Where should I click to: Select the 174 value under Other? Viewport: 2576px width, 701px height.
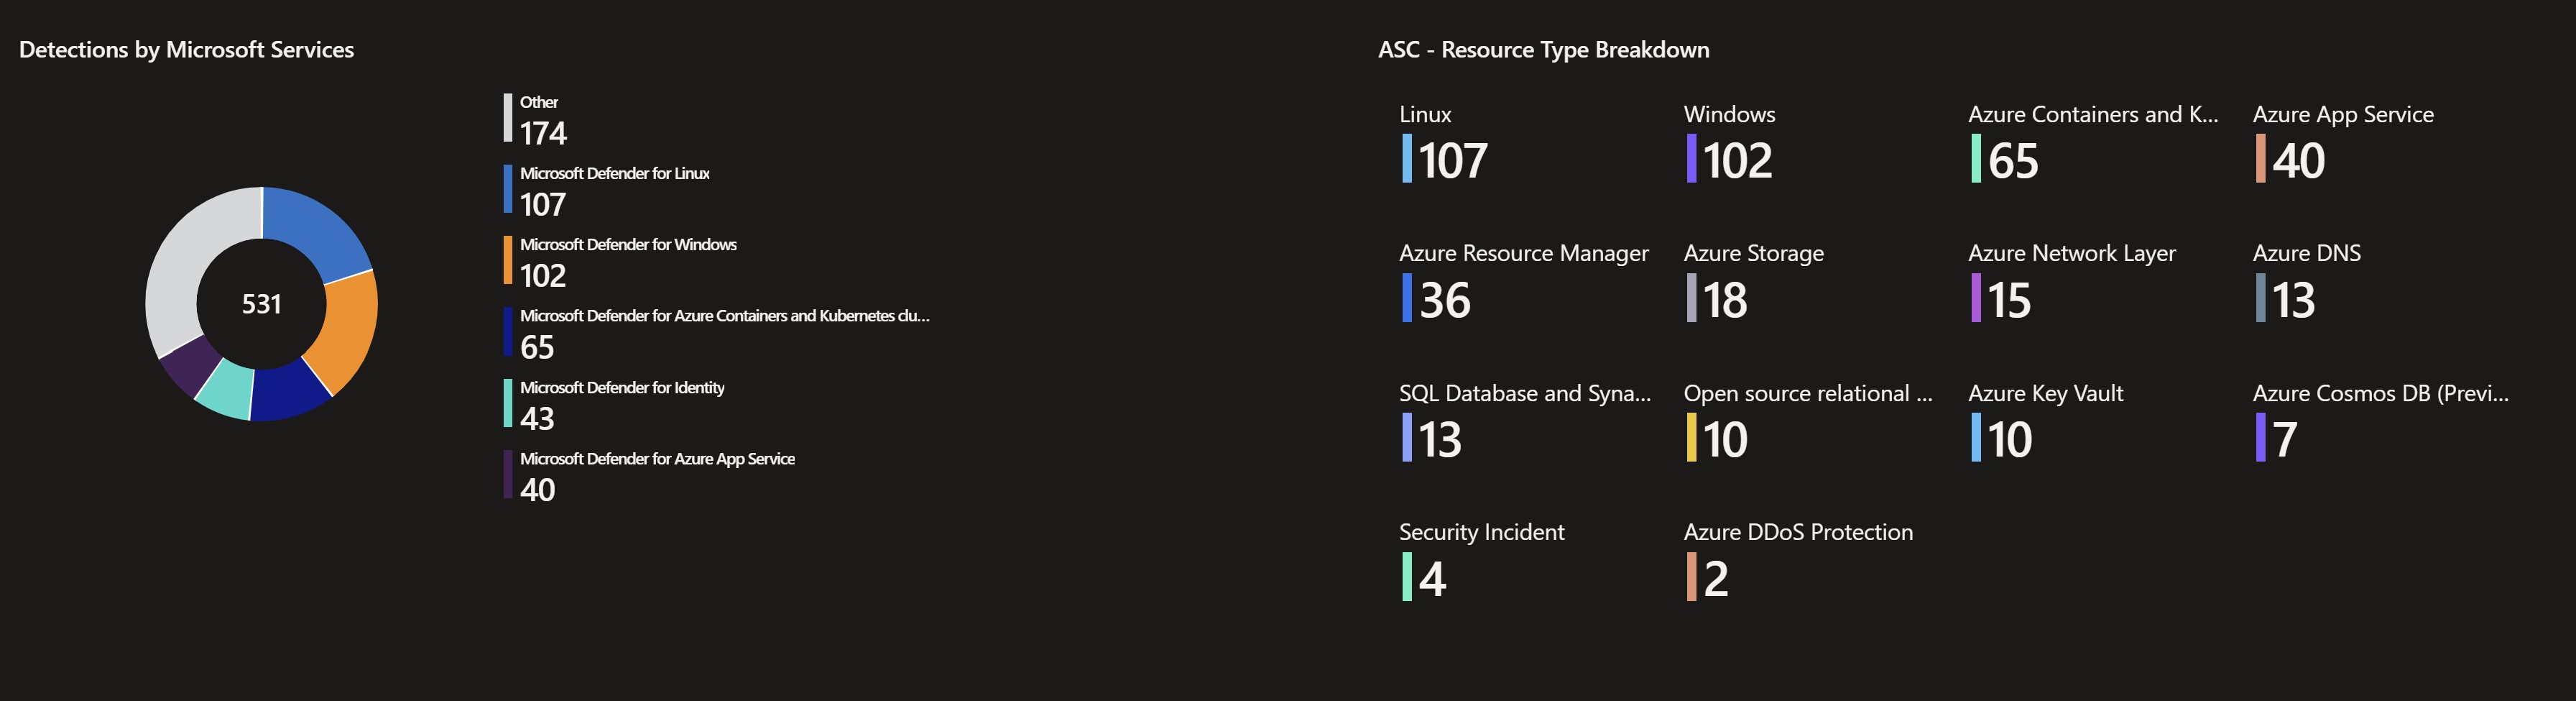[x=543, y=133]
